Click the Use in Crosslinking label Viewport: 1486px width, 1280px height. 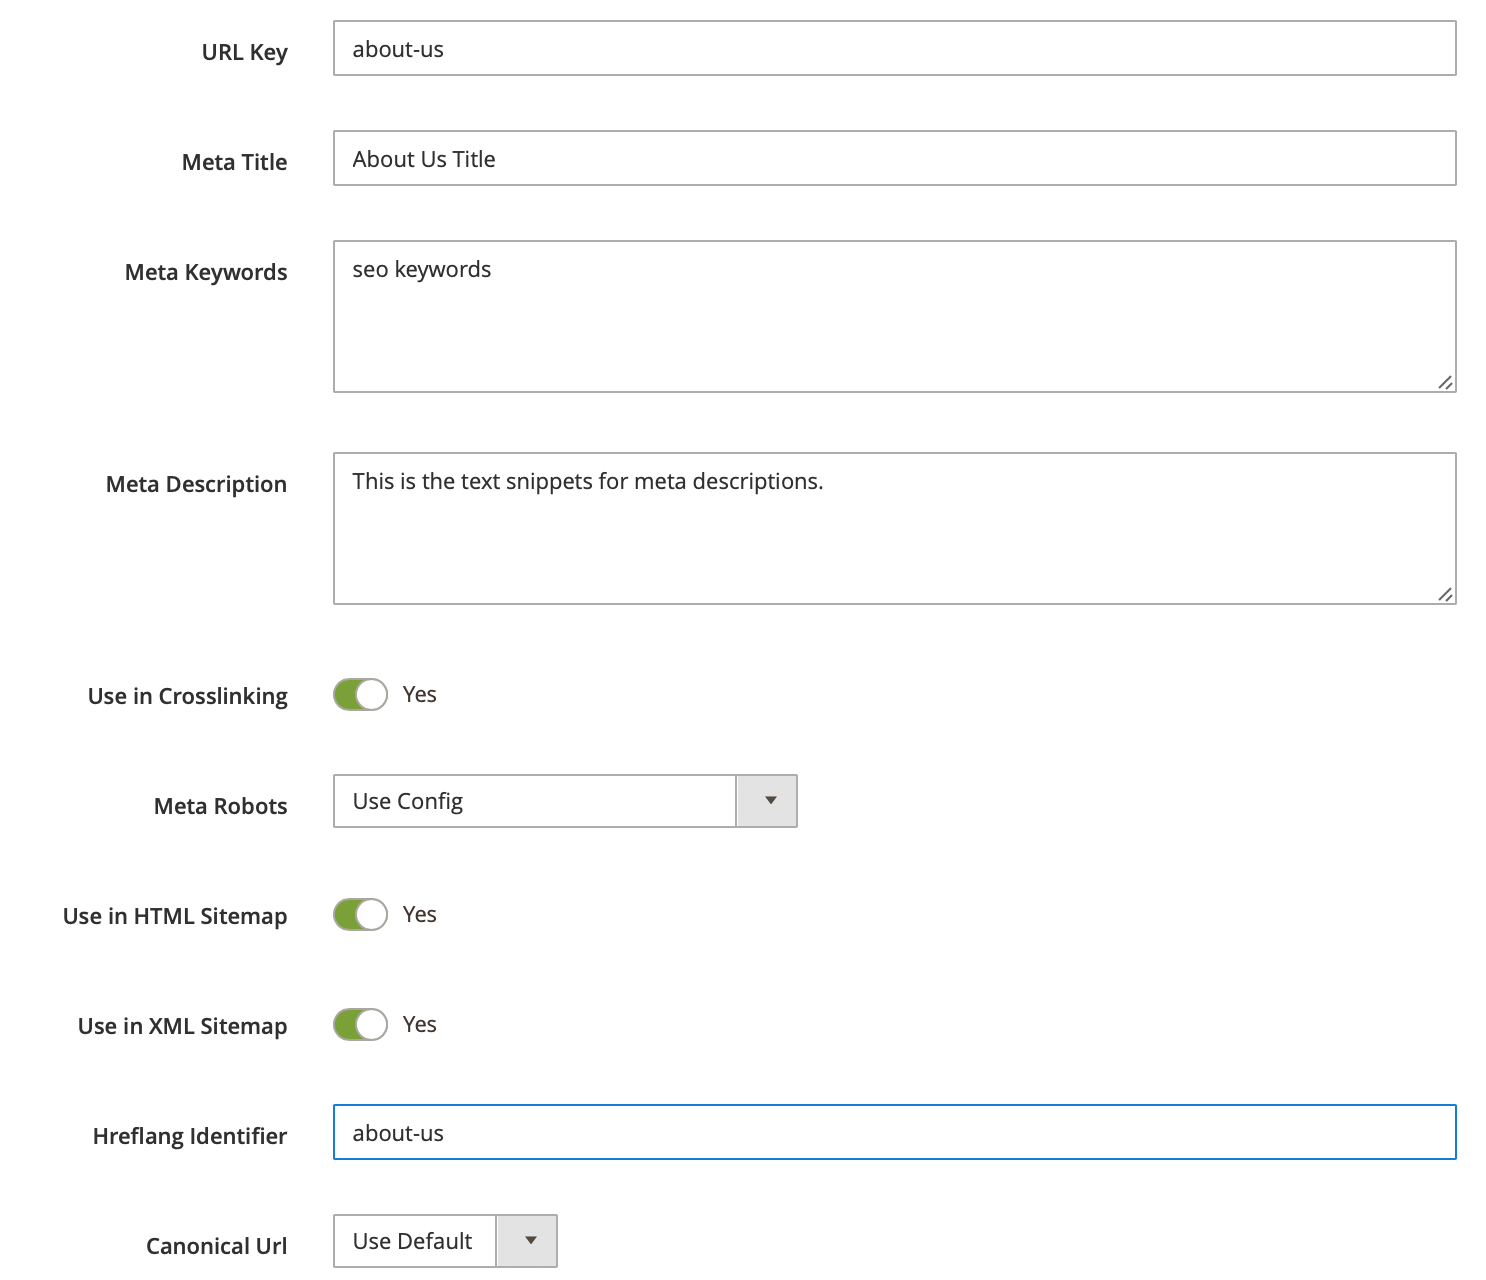pos(187,696)
